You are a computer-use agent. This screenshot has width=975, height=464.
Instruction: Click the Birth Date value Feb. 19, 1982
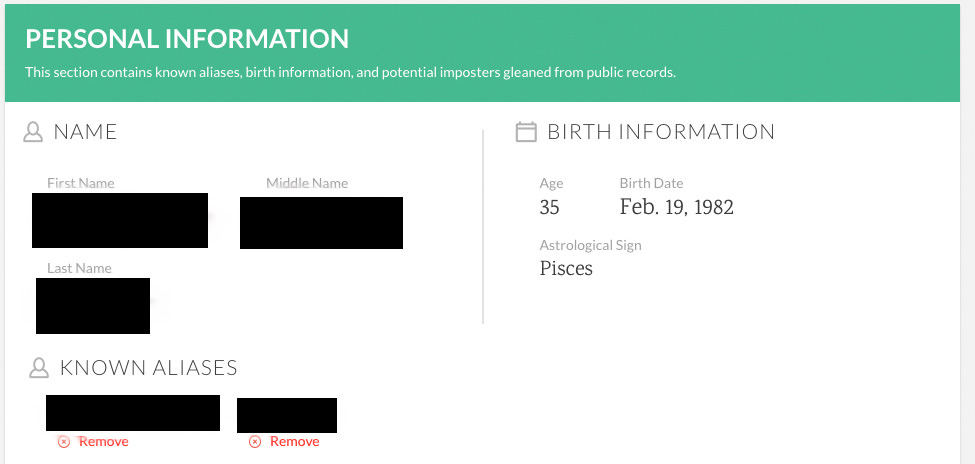tap(677, 207)
